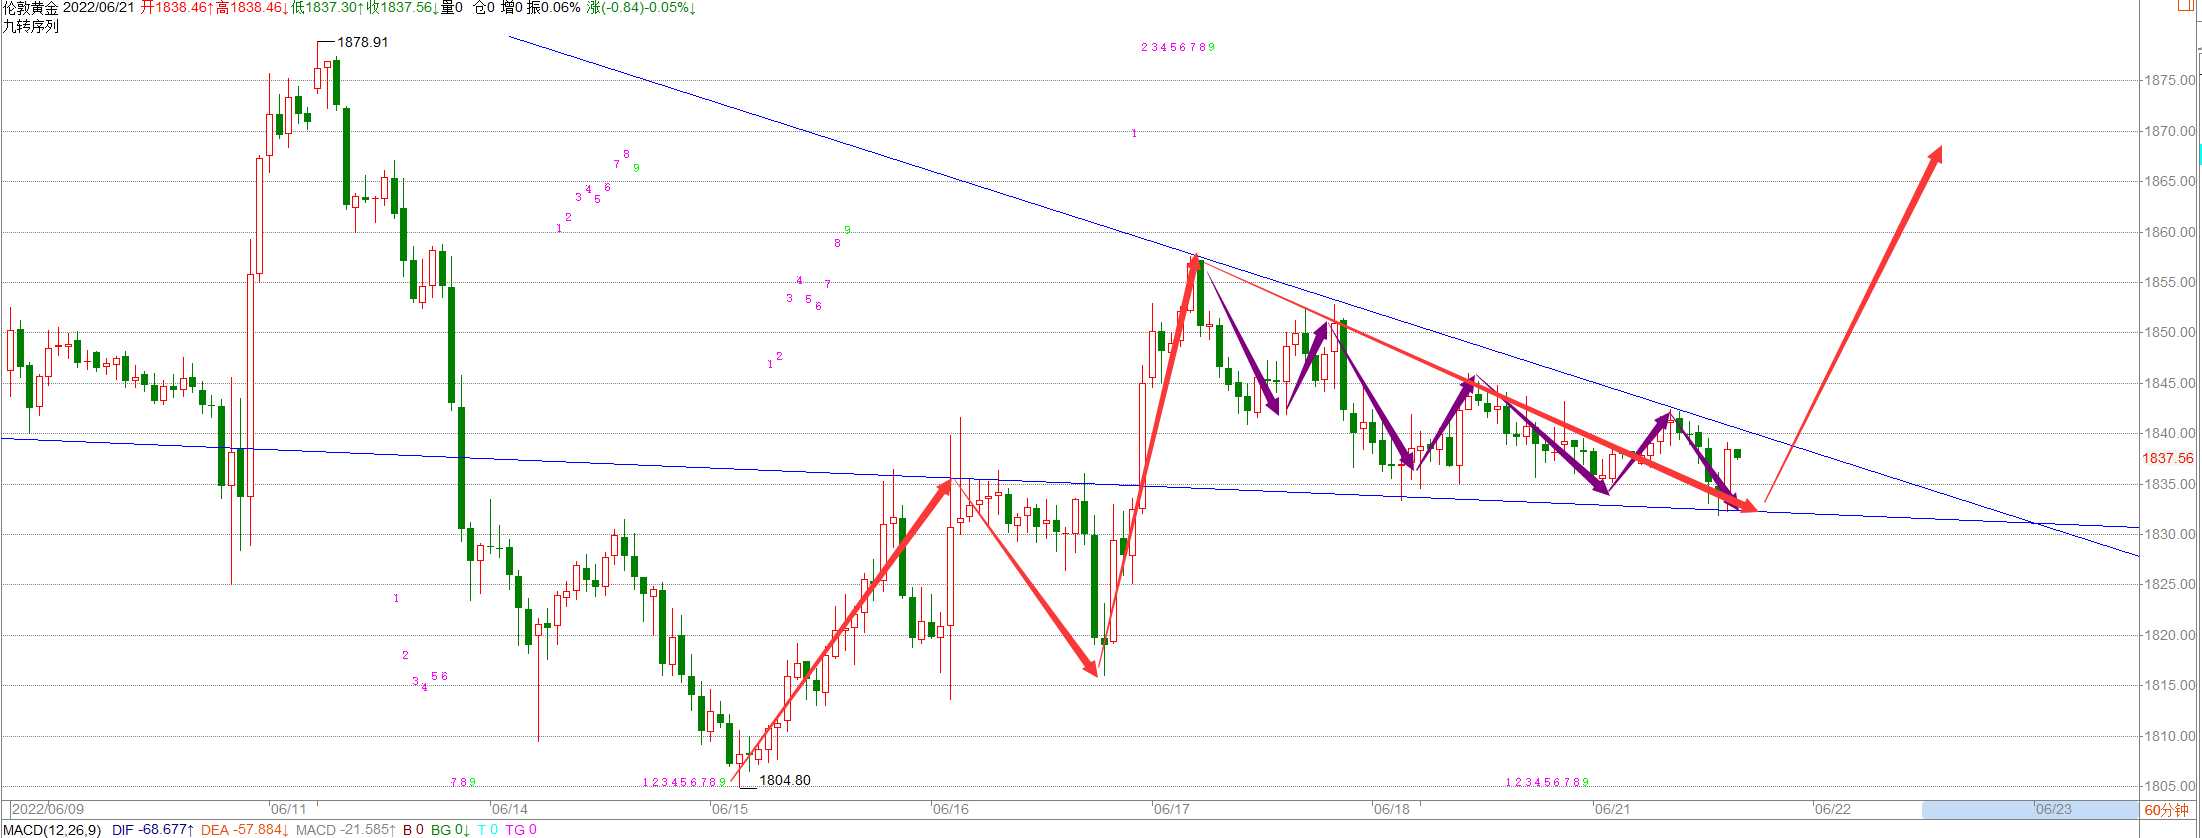Click the 振0.06% amplitude value in header
The width and height of the screenshot is (2202, 838).
coord(553,8)
